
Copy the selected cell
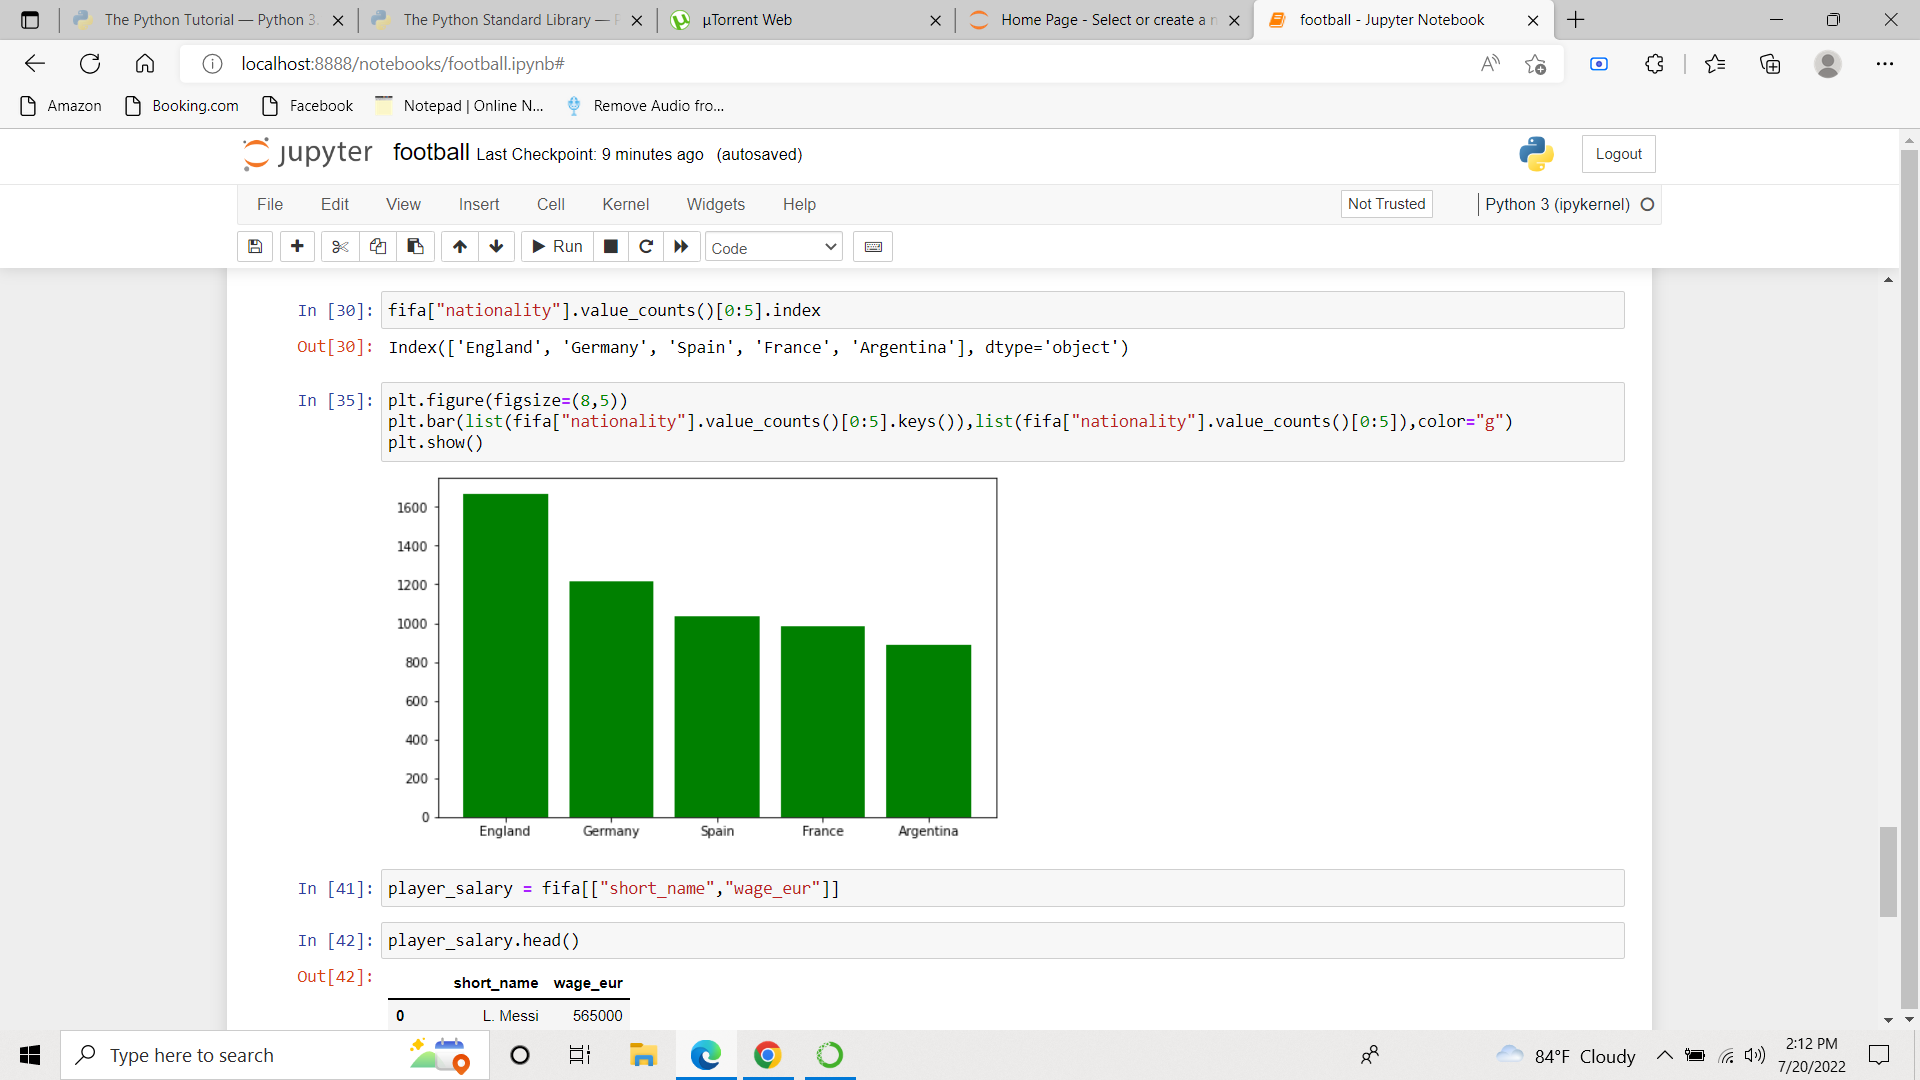(x=377, y=246)
